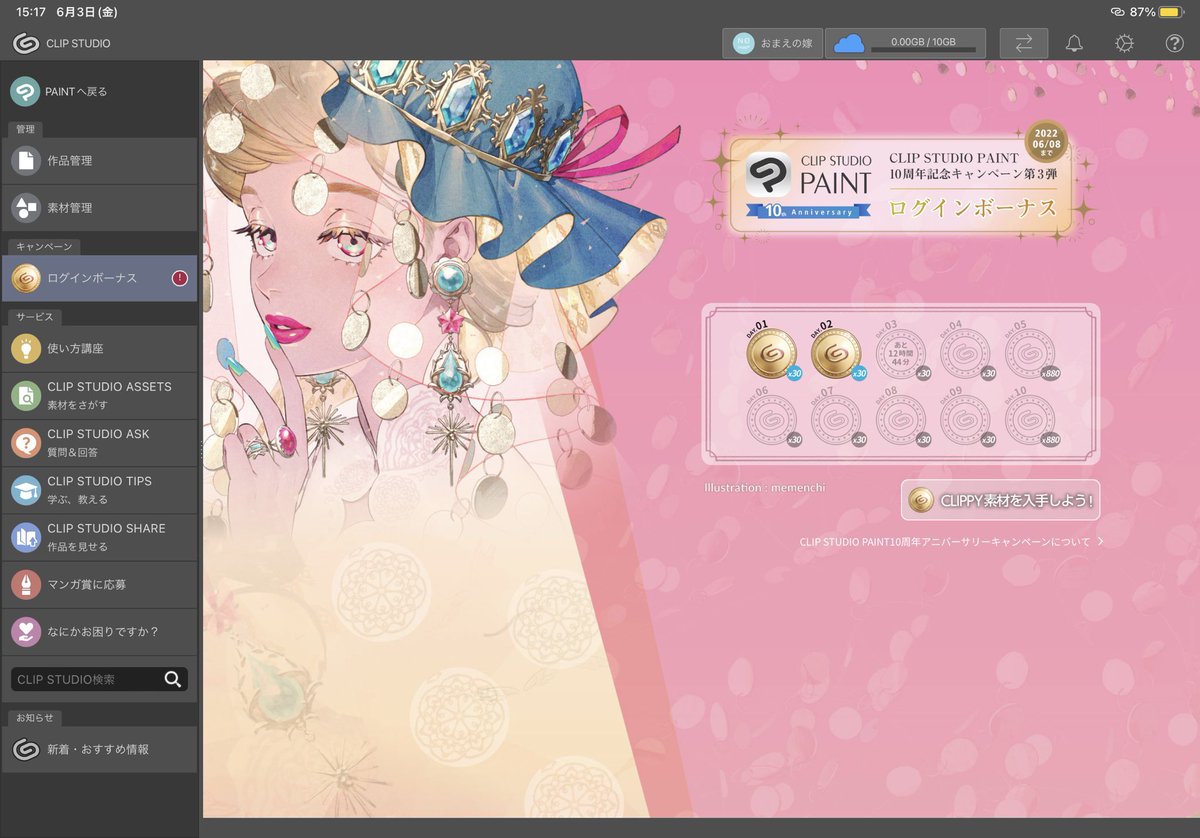Click the CLIP STUDIO TIPS graduation cap icon
Viewport: 1200px width, 838px height.
click(x=25, y=489)
